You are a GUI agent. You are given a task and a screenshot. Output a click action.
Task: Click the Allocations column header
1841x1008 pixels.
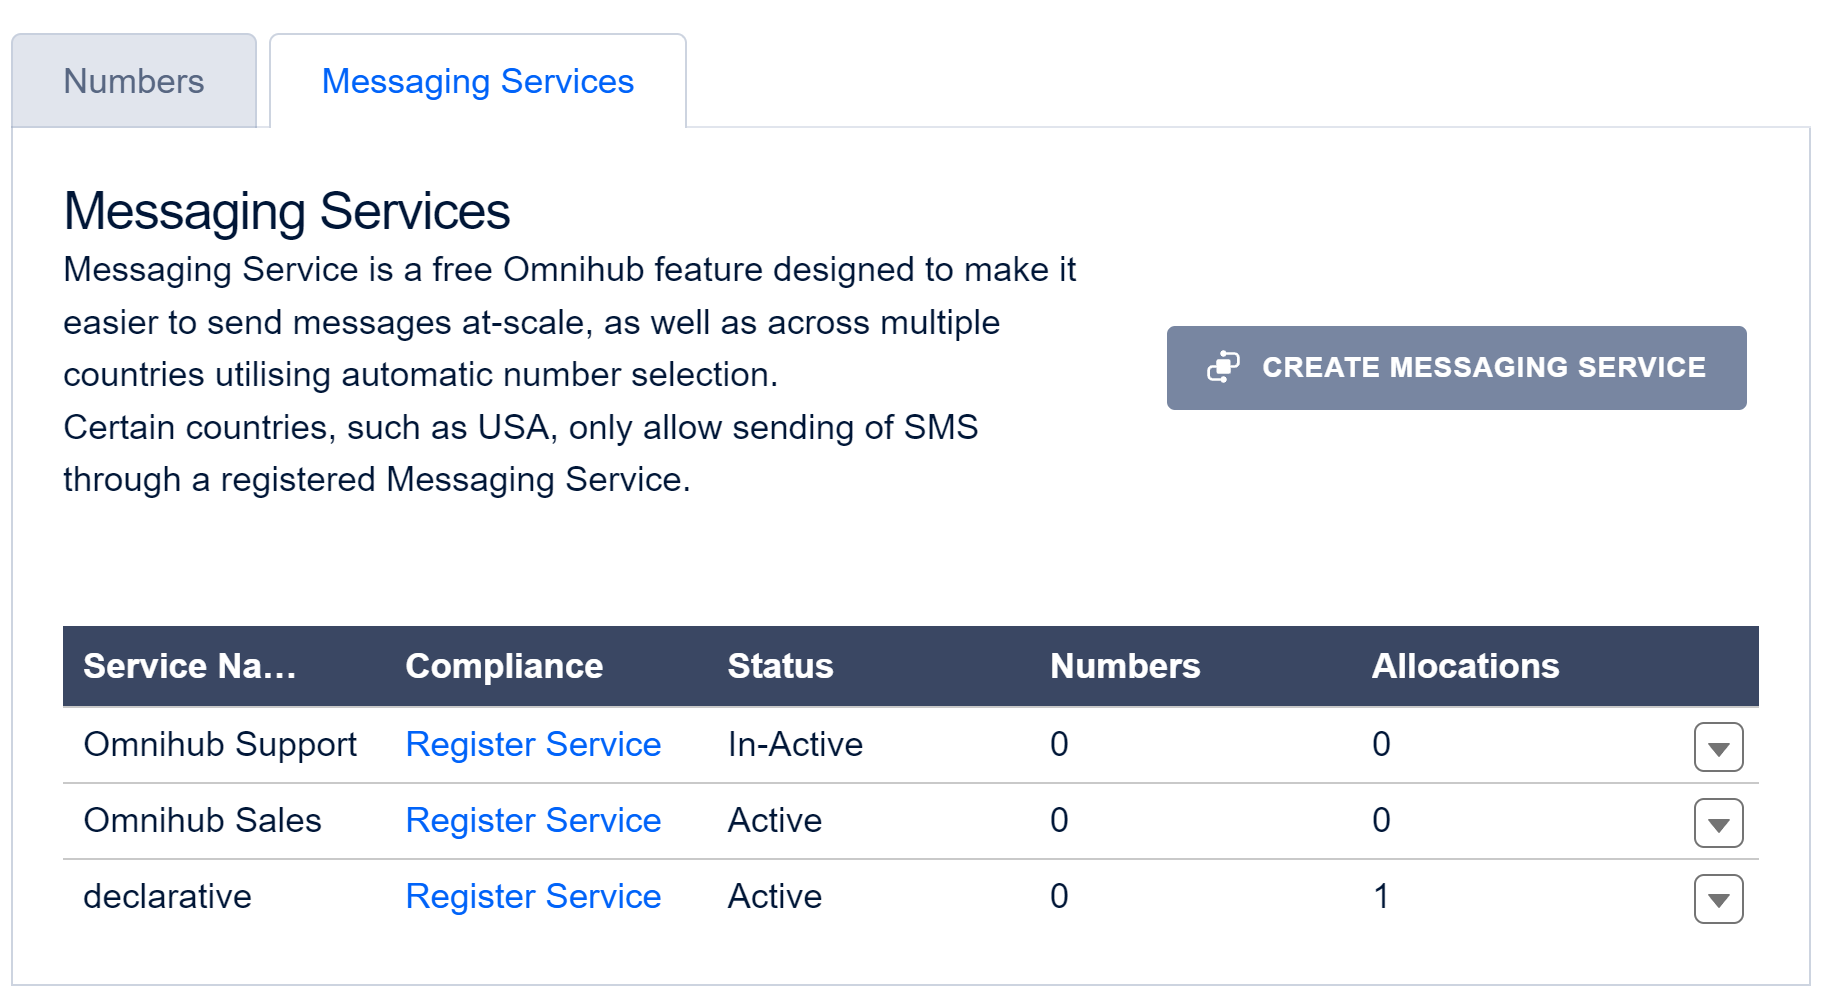click(x=1465, y=666)
